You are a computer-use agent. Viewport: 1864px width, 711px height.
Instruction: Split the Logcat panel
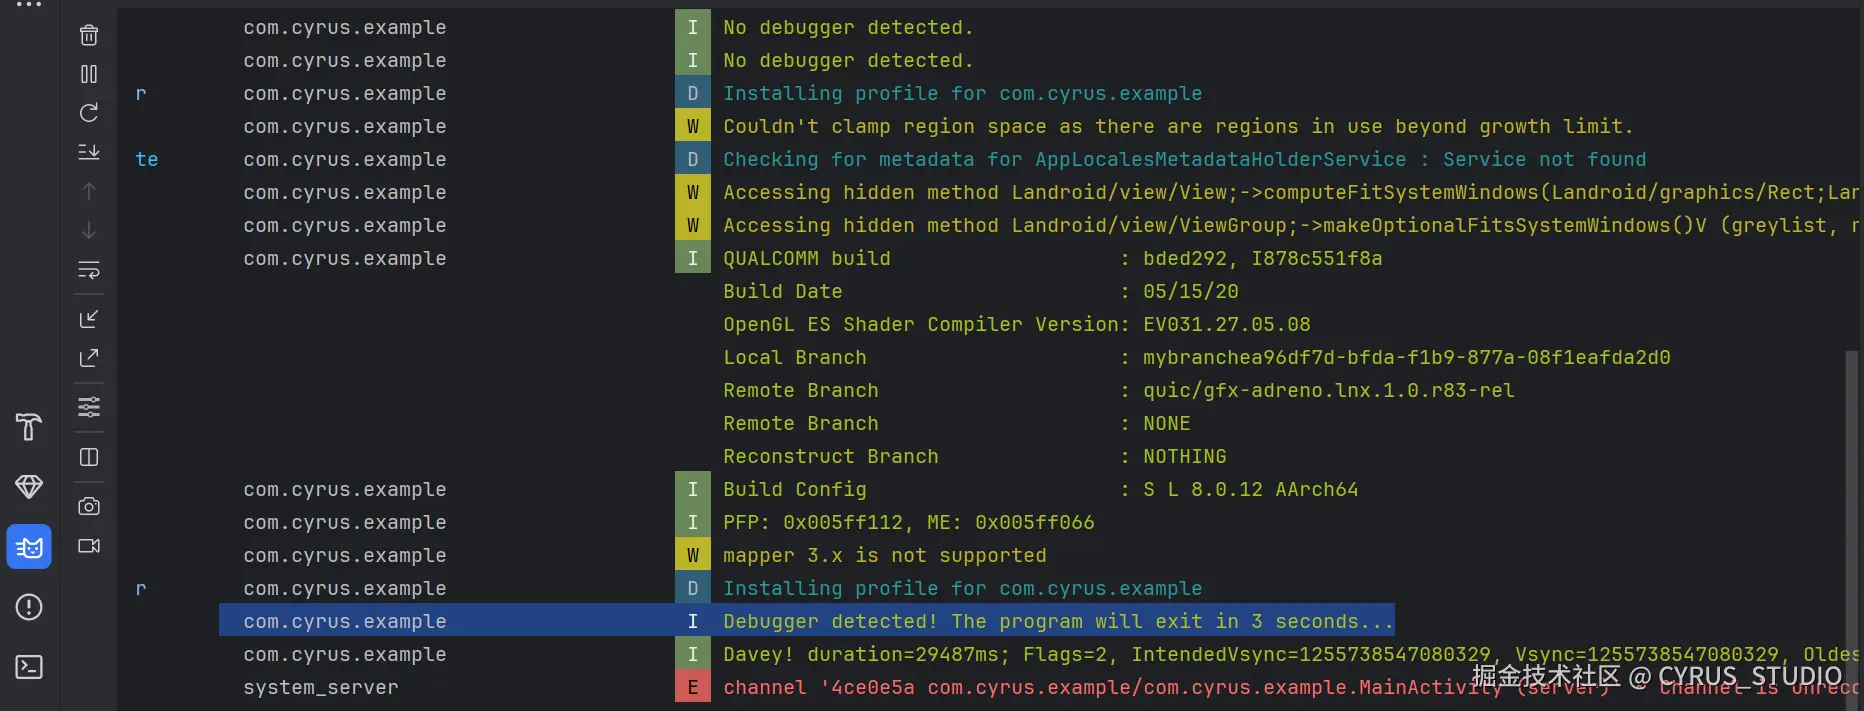click(x=89, y=457)
